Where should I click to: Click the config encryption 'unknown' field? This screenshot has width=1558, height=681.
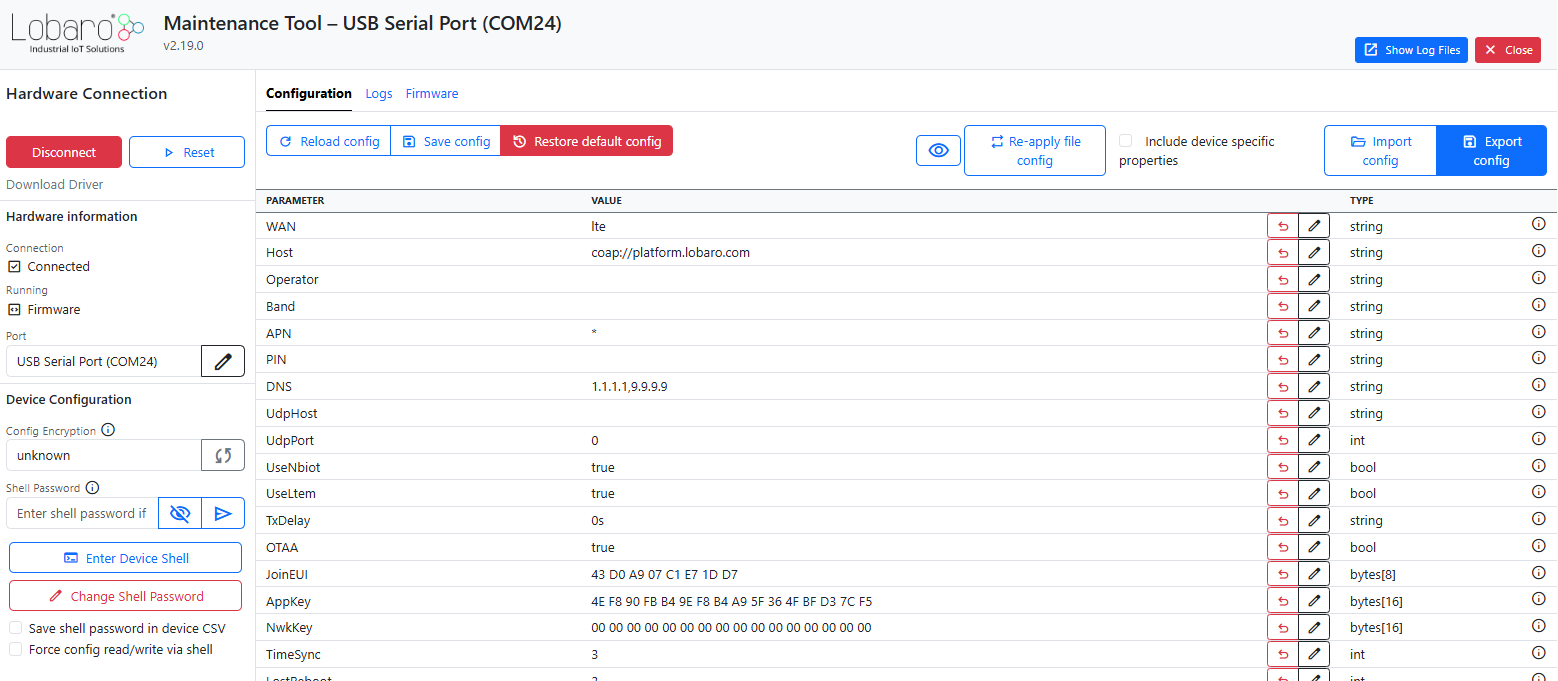[104, 455]
